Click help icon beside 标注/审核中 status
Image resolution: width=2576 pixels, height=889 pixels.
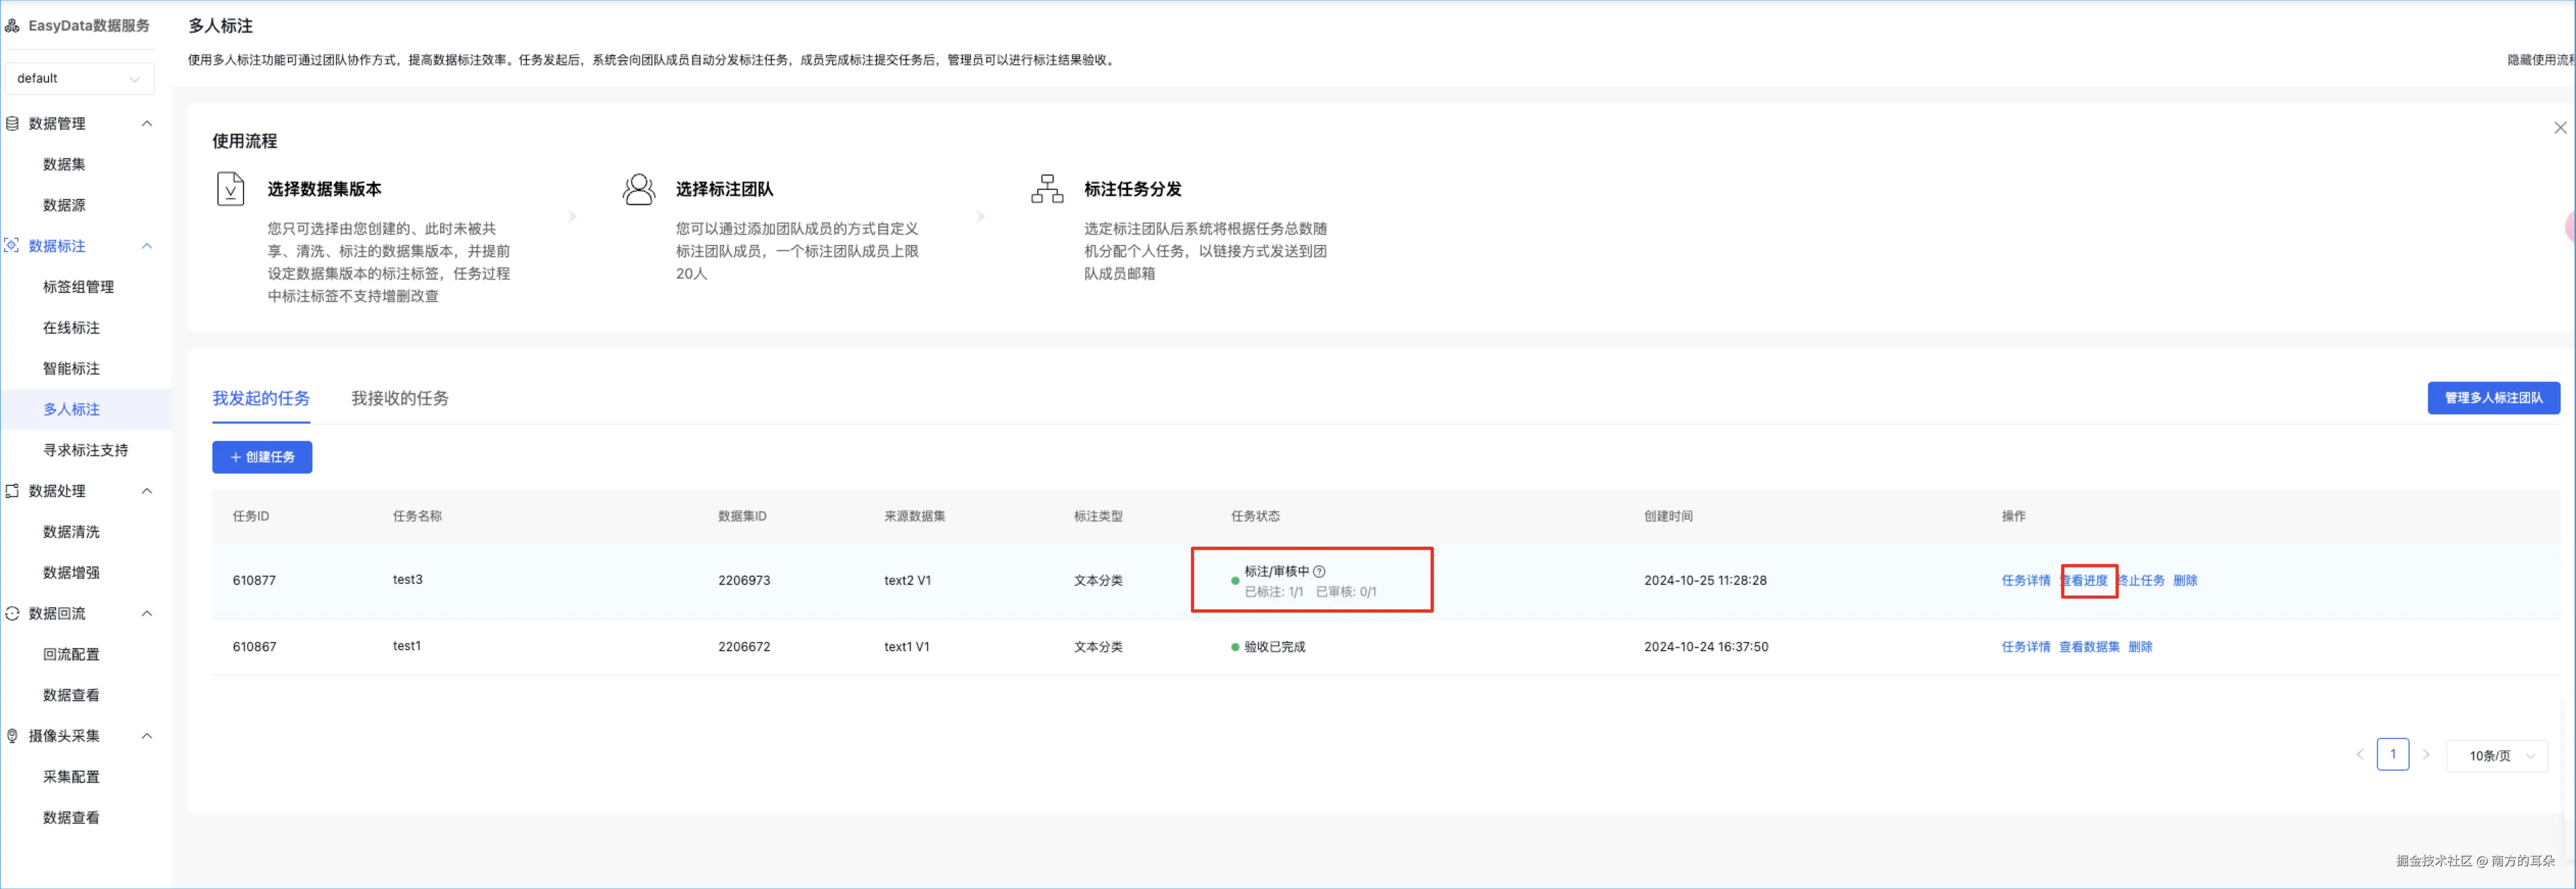[x=1319, y=572]
